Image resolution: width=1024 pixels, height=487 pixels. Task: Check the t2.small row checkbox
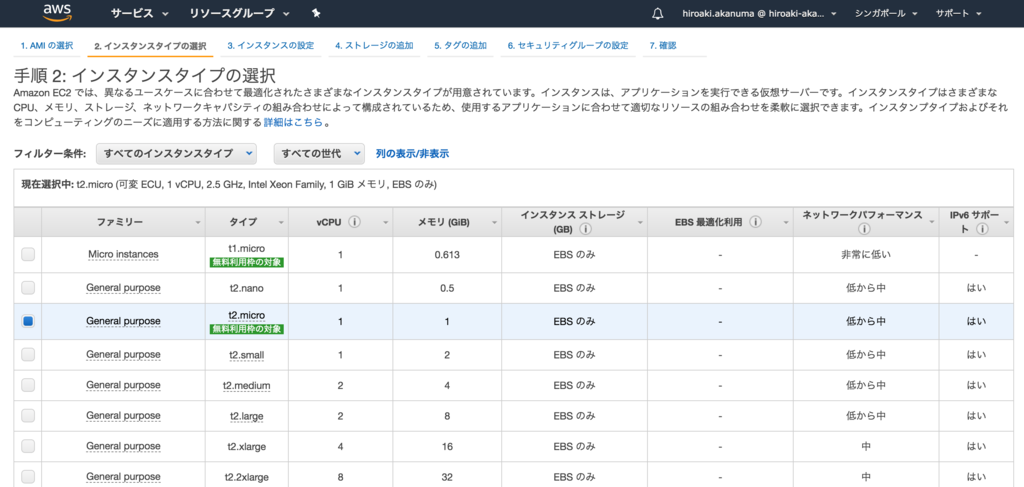pyautogui.click(x=28, y=354)
